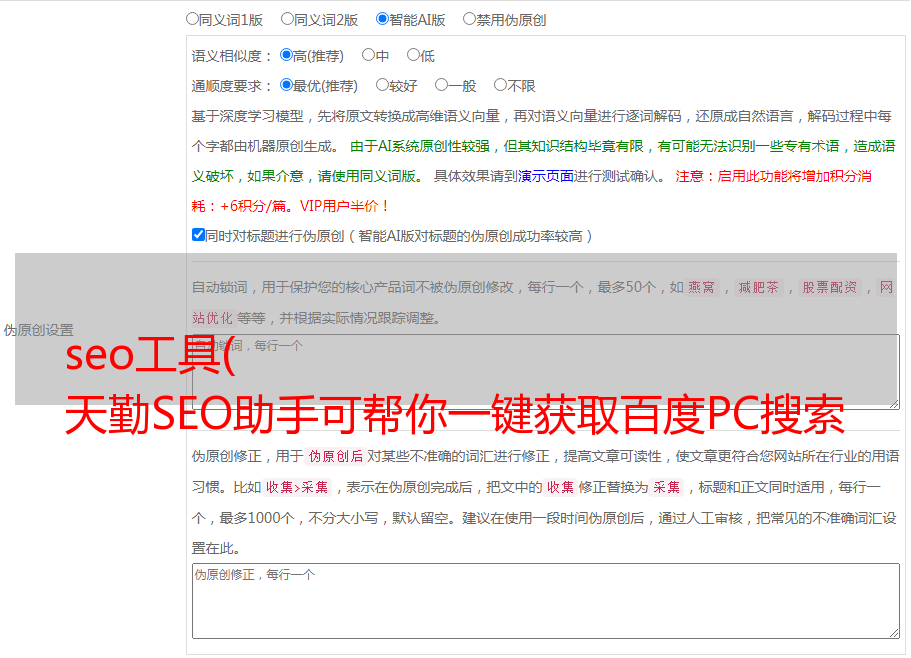The image size is (911, 658).
Task: Select 禁用伪原创 radio option
Action: click(x=469, y=19)
